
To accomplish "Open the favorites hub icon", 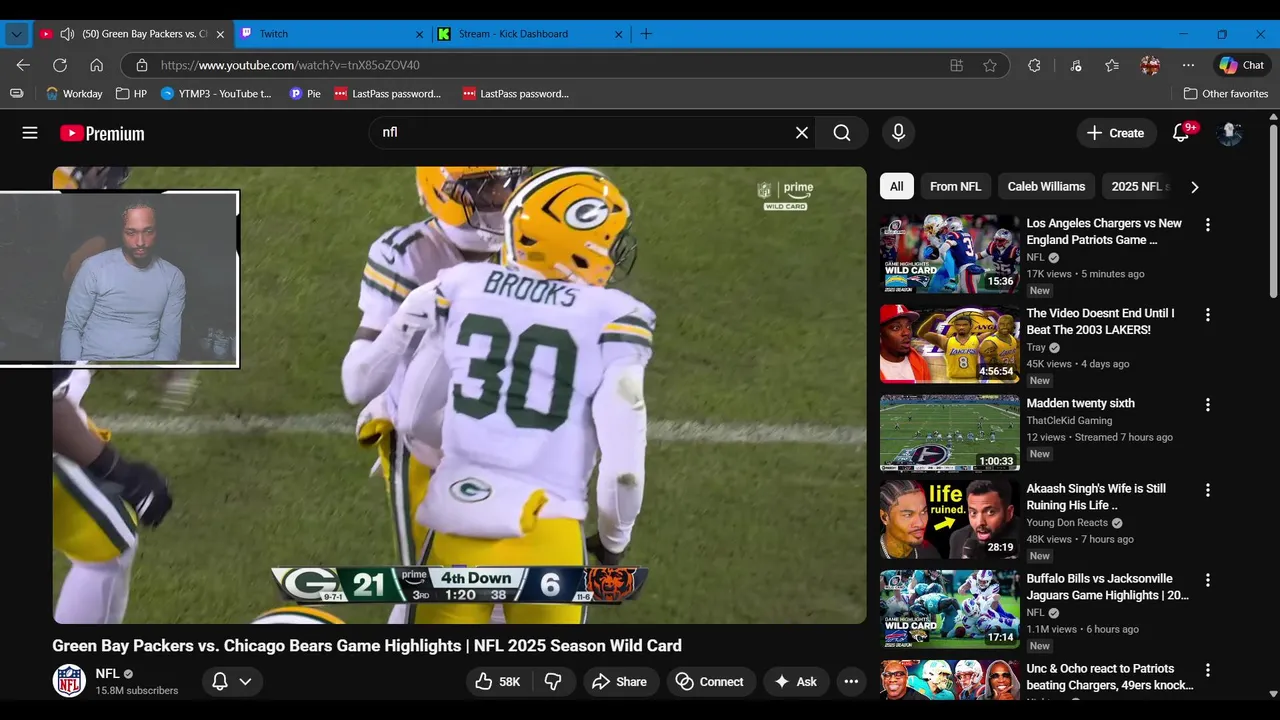I will tap(1112, 65).
